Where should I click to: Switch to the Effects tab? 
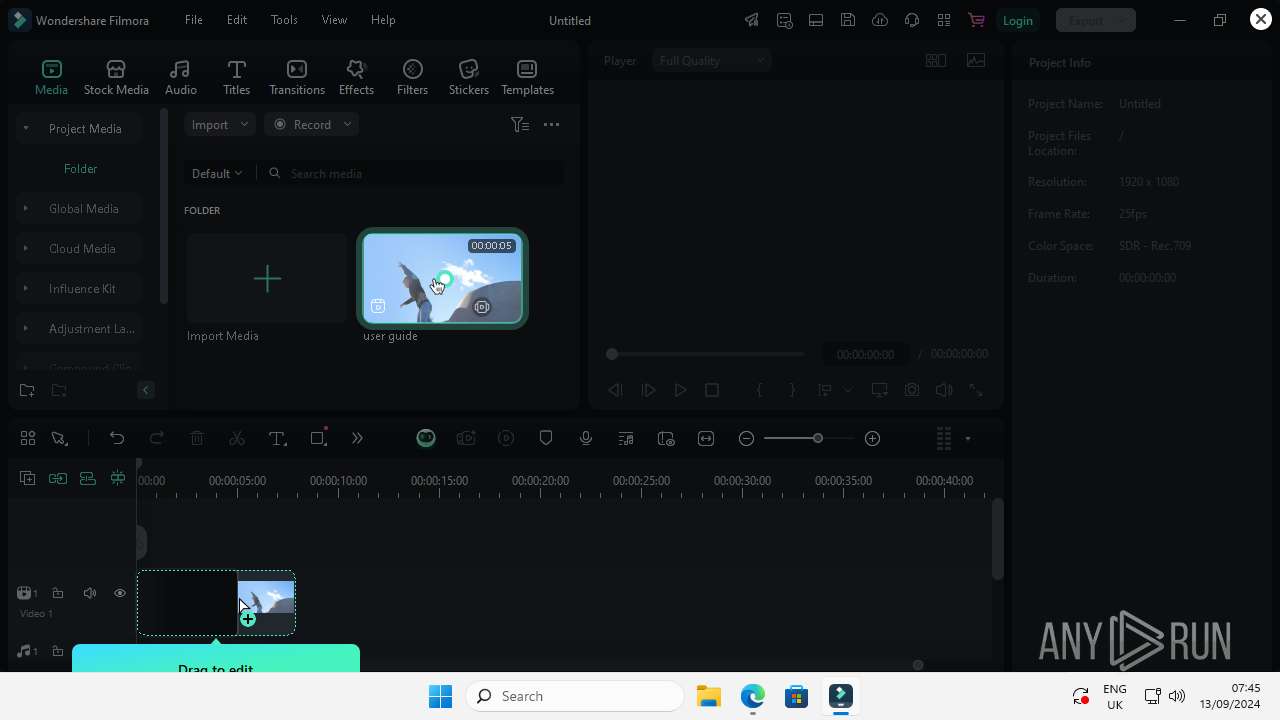tap(356, 77)
